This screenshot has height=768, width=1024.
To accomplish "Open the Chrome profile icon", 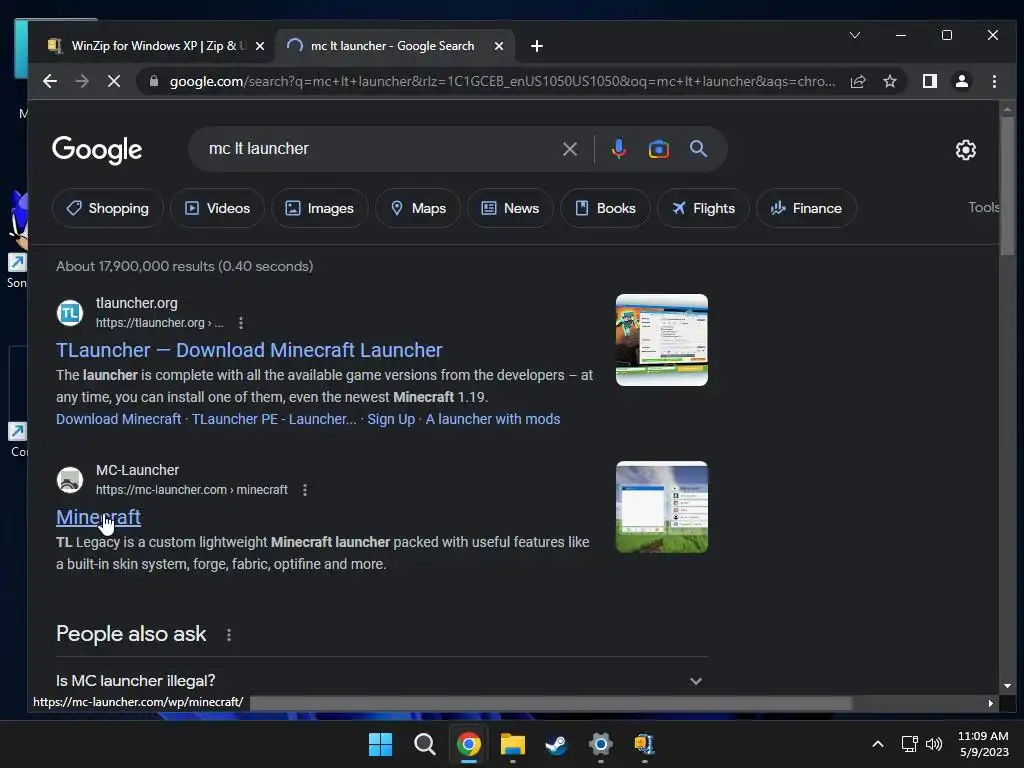I will (961, 81).
